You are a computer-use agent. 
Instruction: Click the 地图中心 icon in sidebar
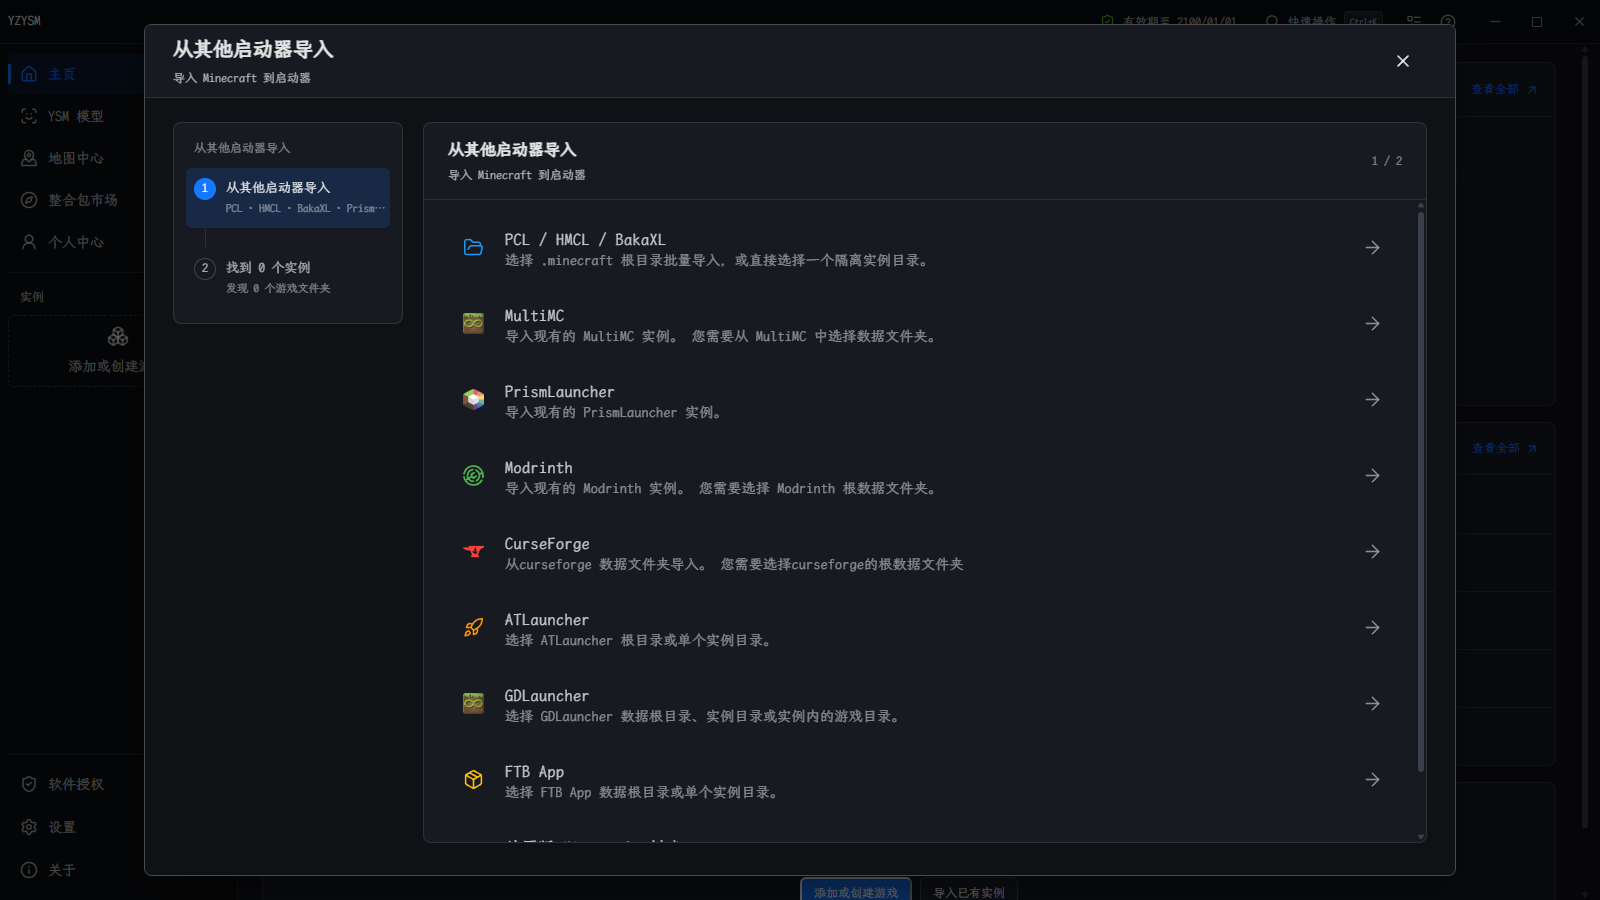coord(29,158)
